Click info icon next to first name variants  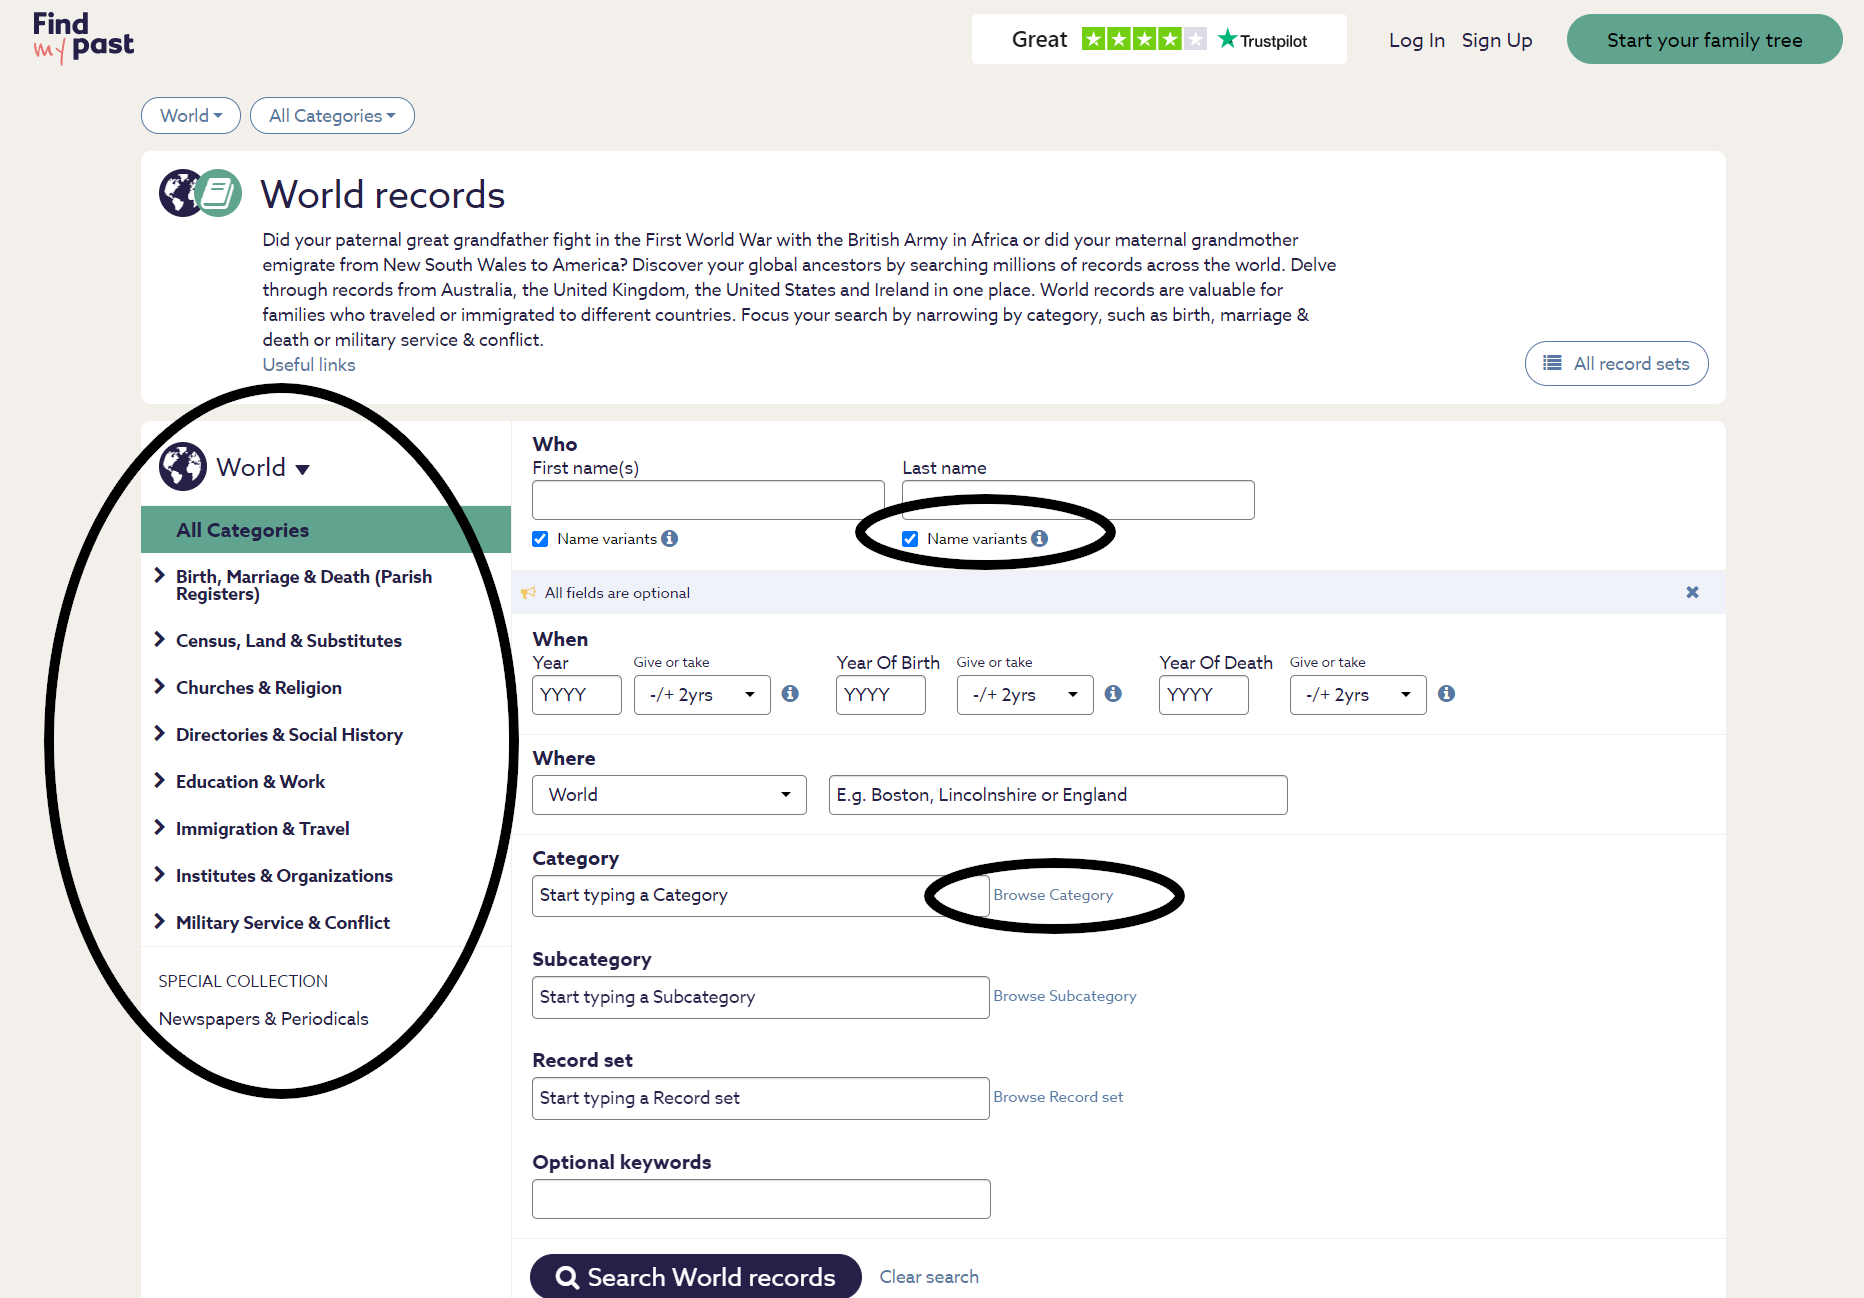[670, 539]
